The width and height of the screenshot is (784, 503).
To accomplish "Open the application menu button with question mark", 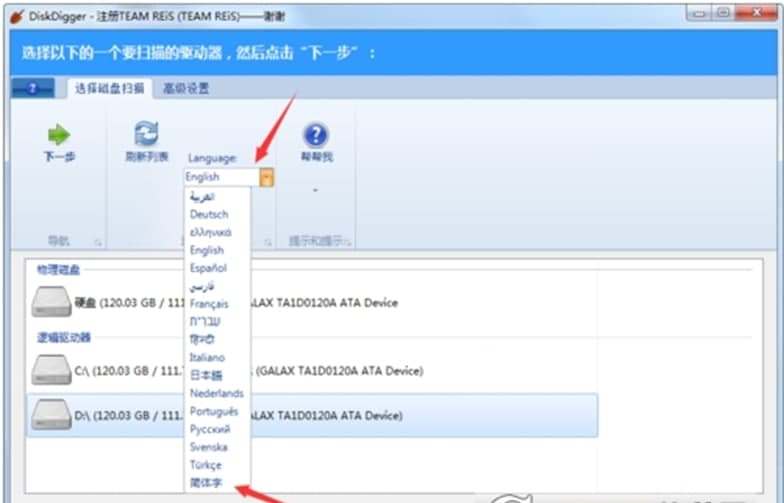I will (33, 88).
